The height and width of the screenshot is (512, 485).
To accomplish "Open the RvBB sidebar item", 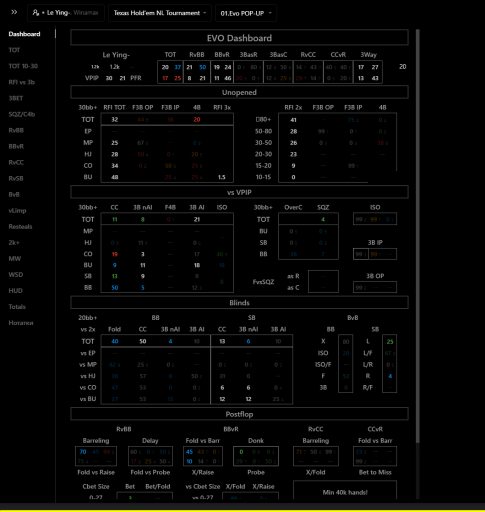I will pyautogui.click(x=16, y=130).
